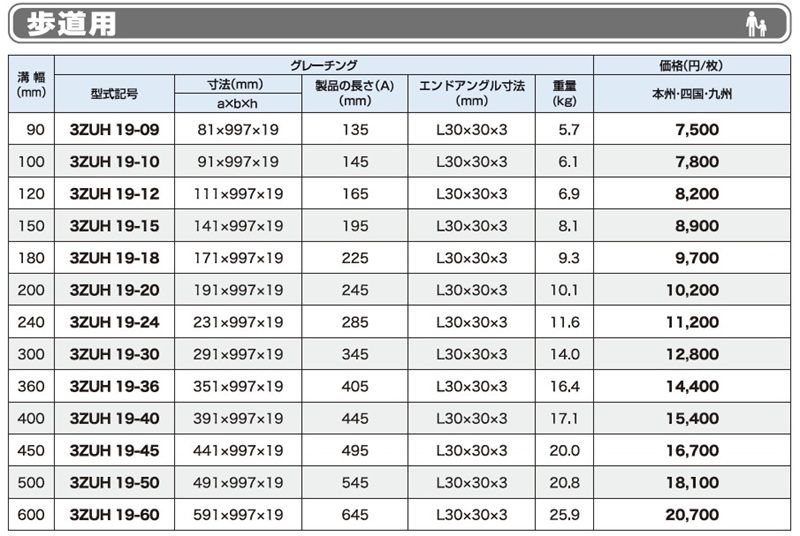Click dimension 191×997×19
The image size is (800, 536).
click(x=238, y=290)
